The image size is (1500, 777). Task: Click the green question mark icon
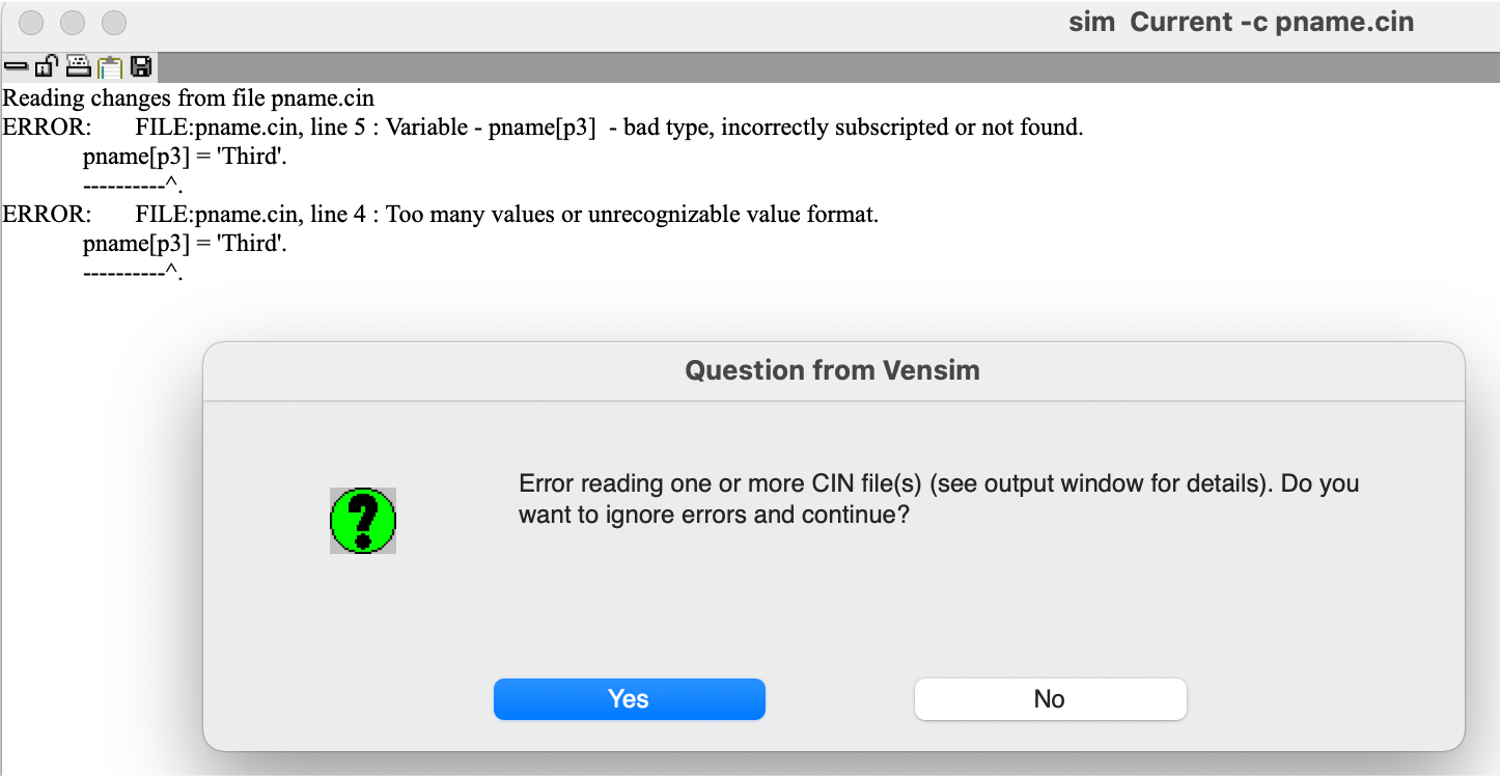tap(363, 520)
